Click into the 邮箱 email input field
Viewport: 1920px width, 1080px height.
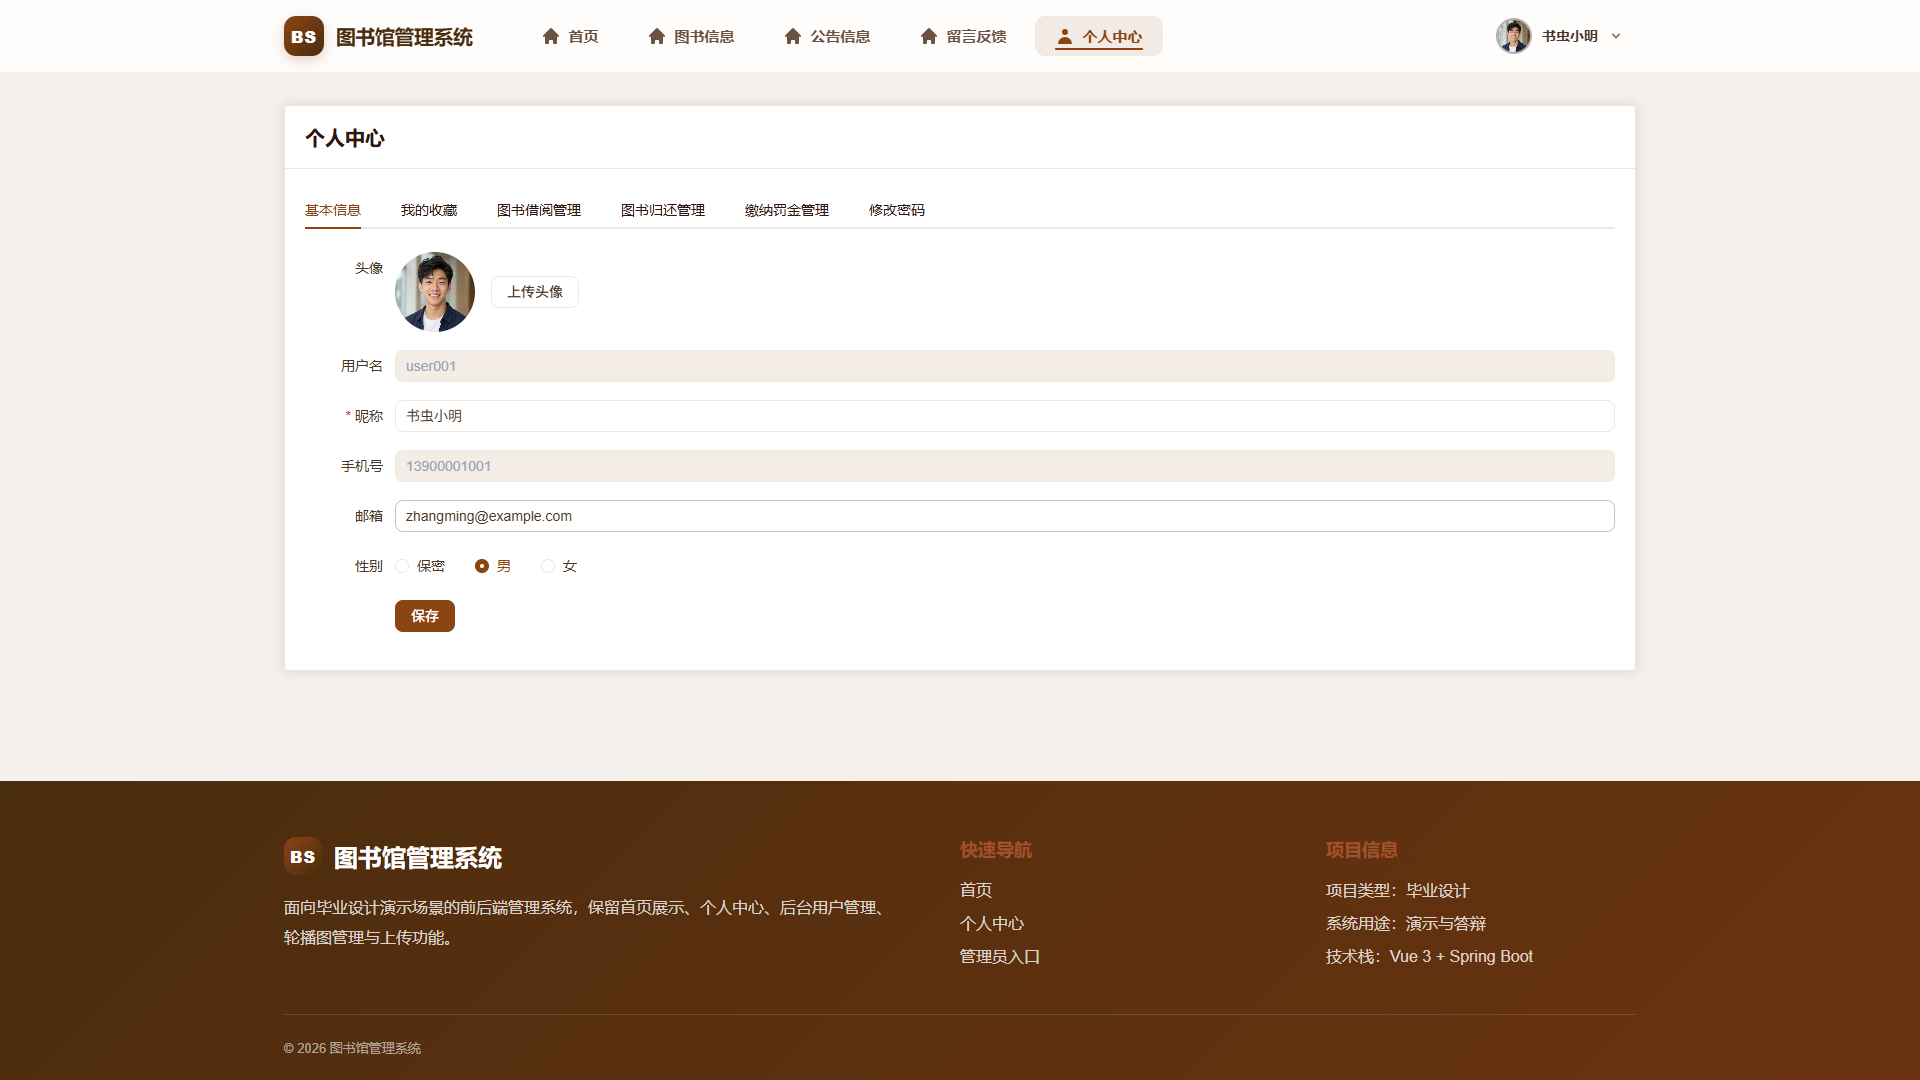1004,516
